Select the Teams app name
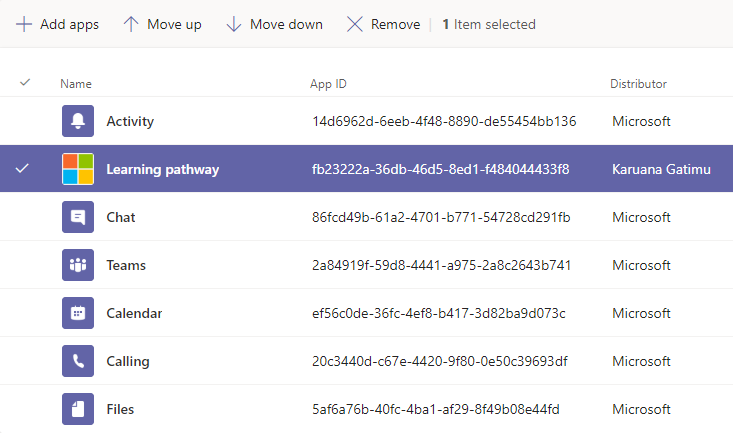The height and width of the screenshot is (433, 733). click(126, 265)
